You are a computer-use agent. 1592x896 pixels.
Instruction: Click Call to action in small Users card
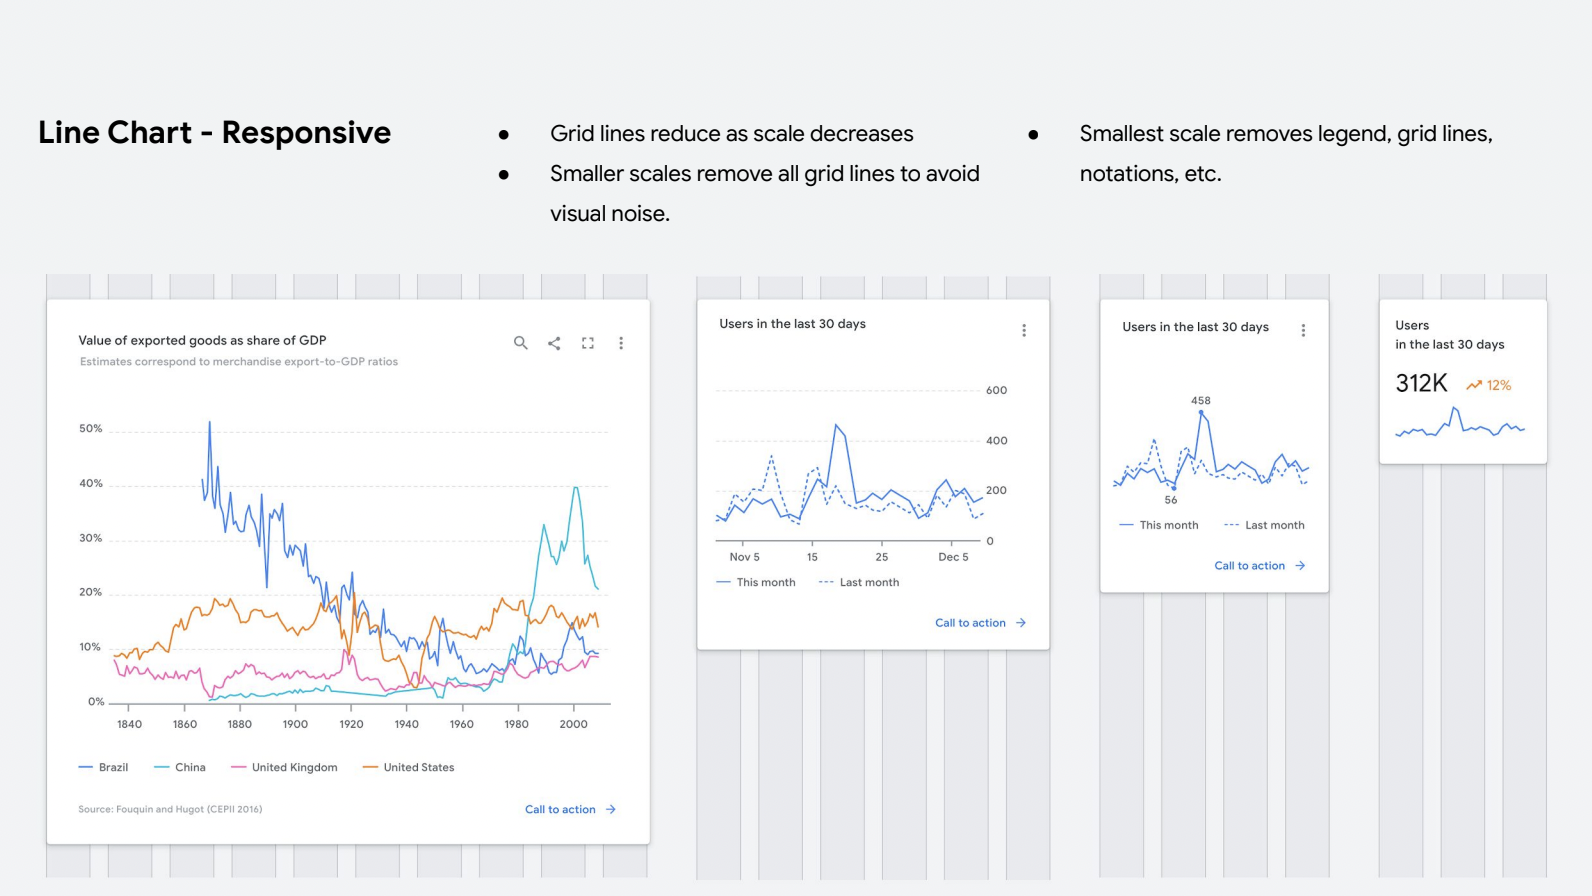(x=1249, y=566)
